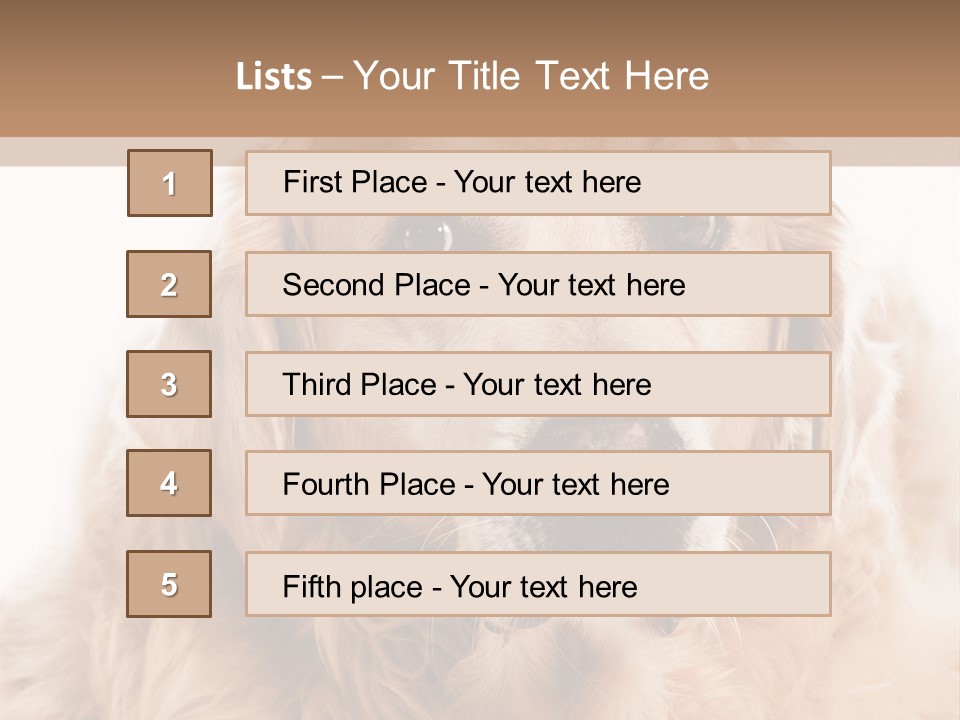Click the Second Place text box
The image size is (960, 720).
point(538,284)
